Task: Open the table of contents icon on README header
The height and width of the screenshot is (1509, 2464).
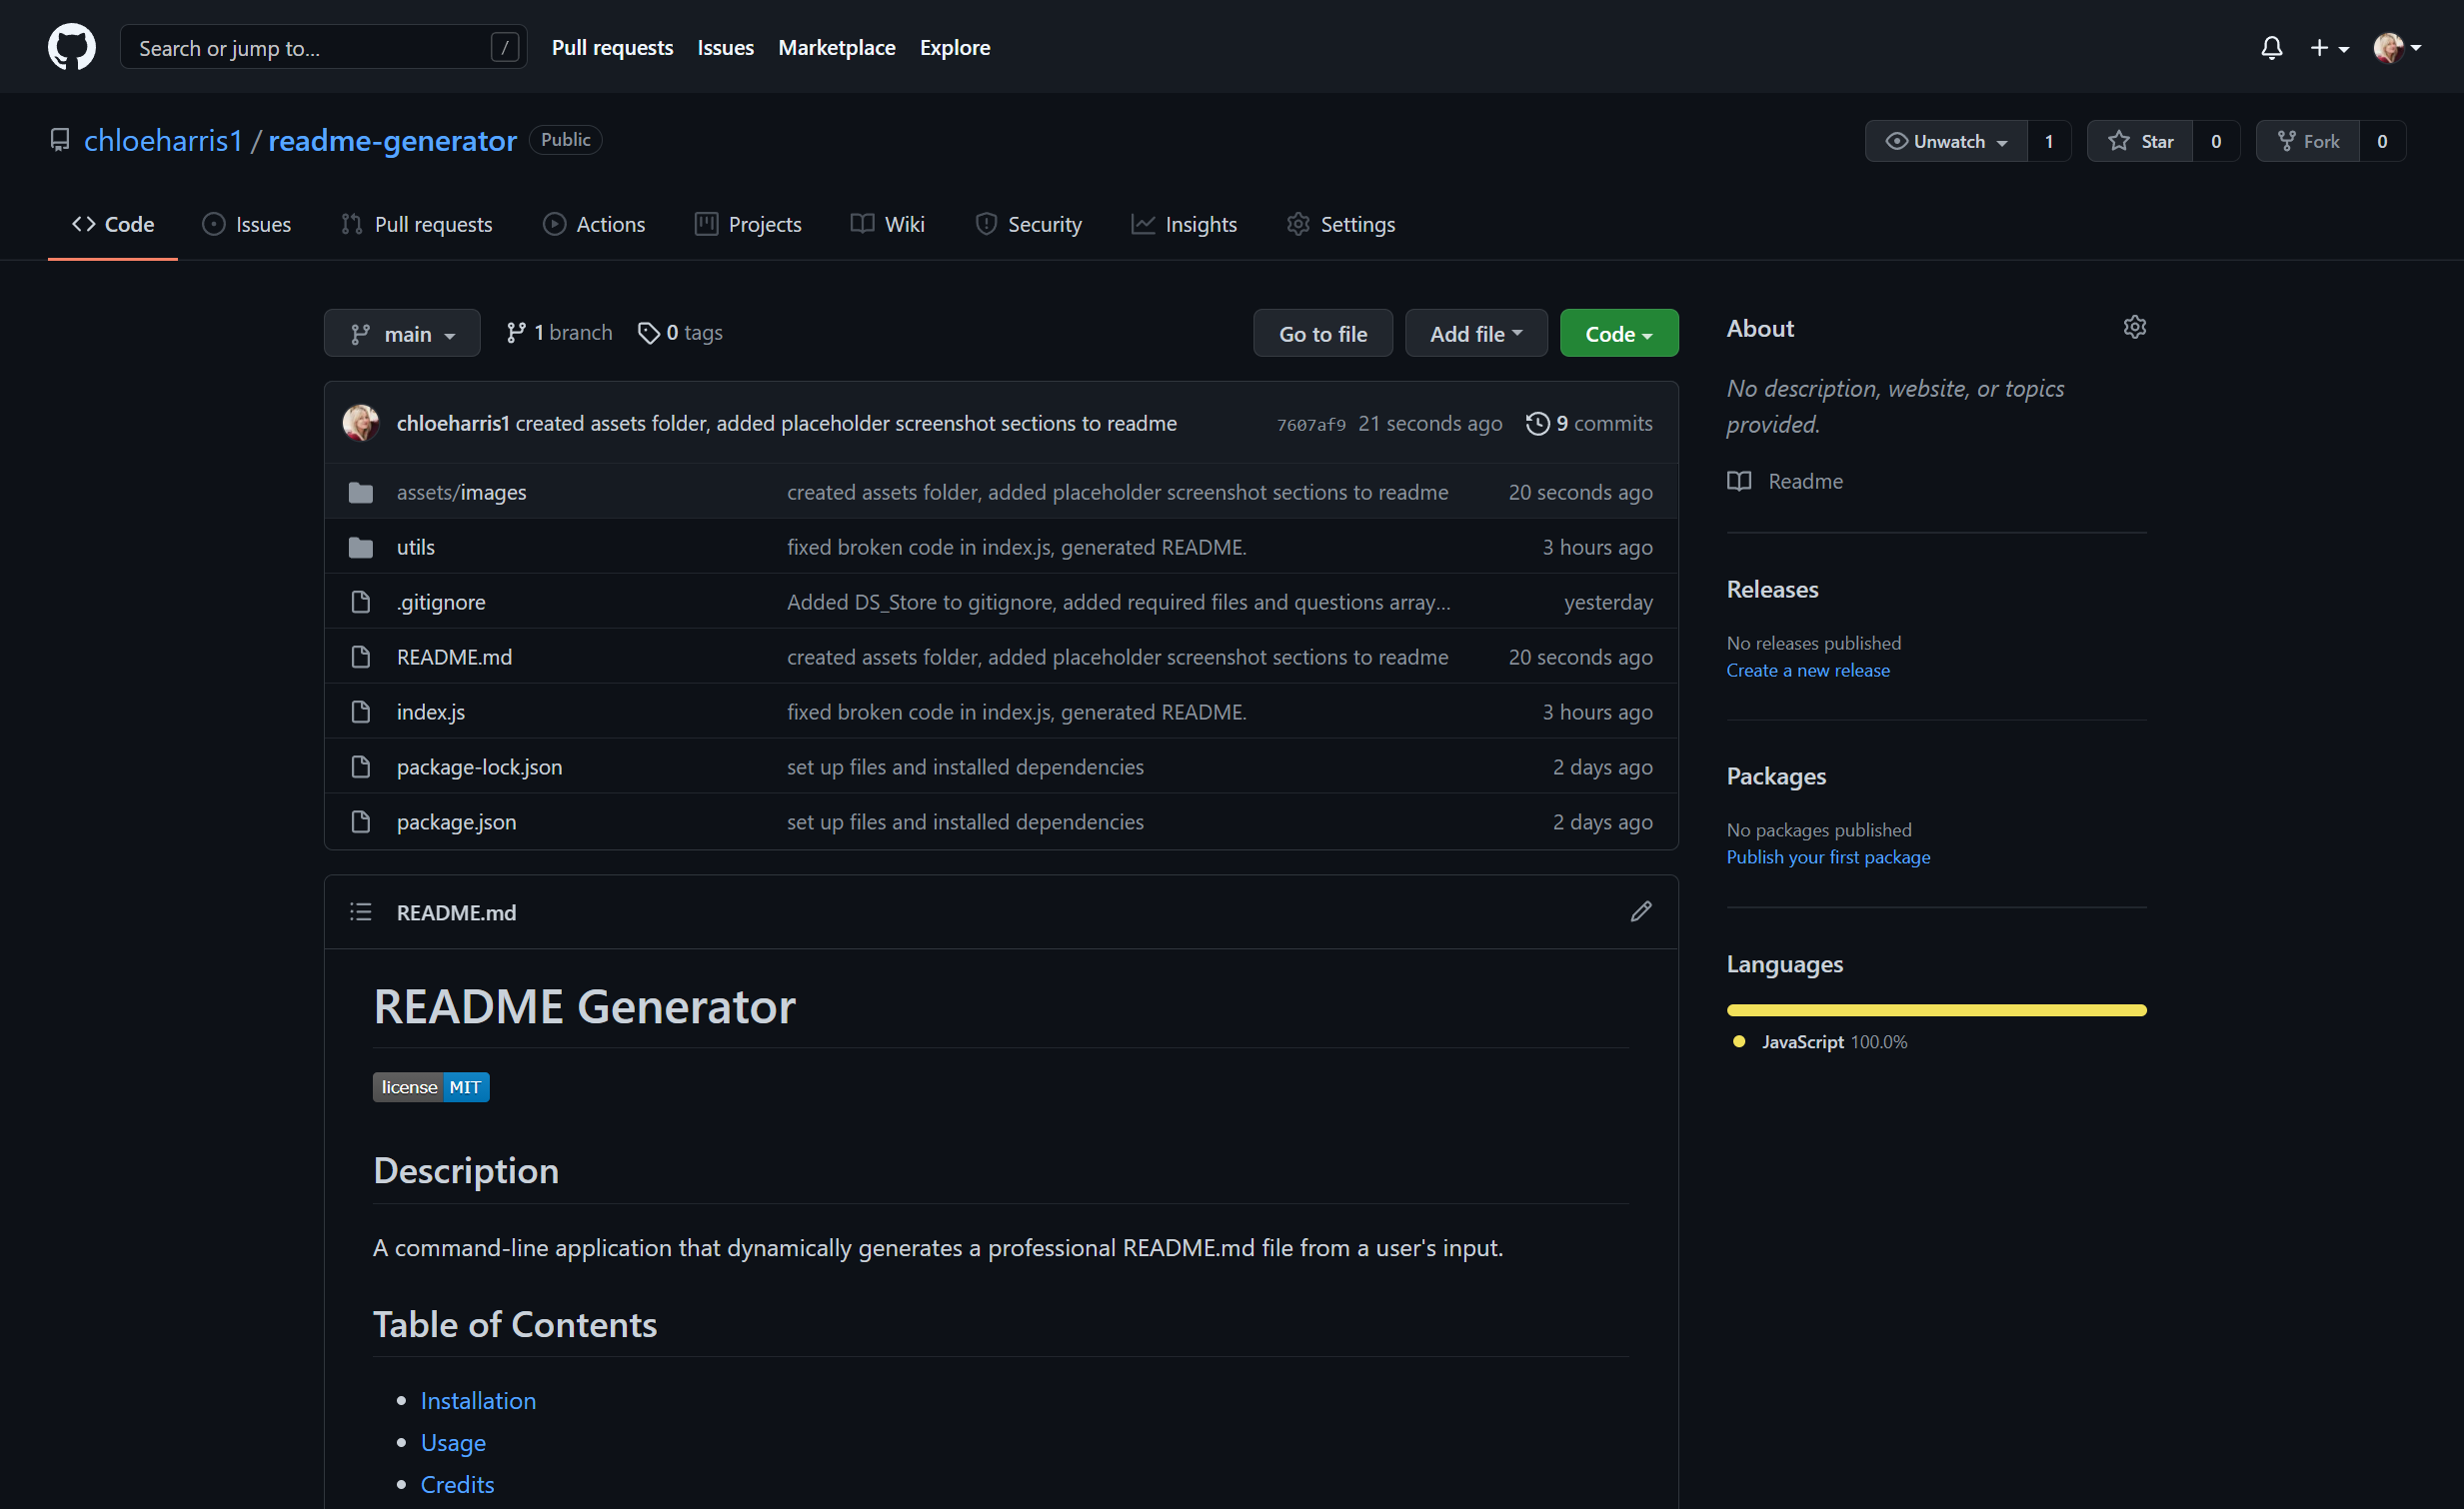Action: [x=360, y=911]
